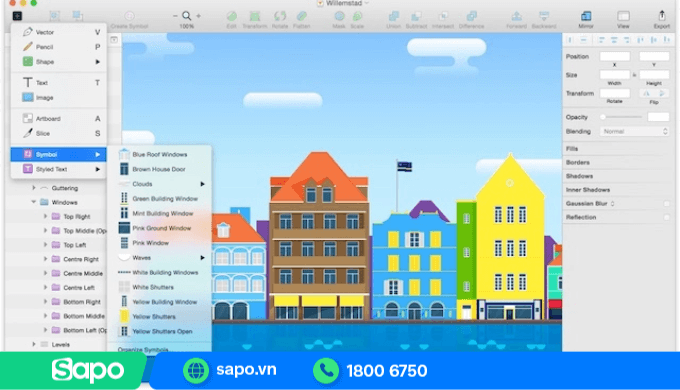The width and height of the screenshot is (680, 390).
Task: Apply the Subtract boolean operation
Action: click(416, 16)
